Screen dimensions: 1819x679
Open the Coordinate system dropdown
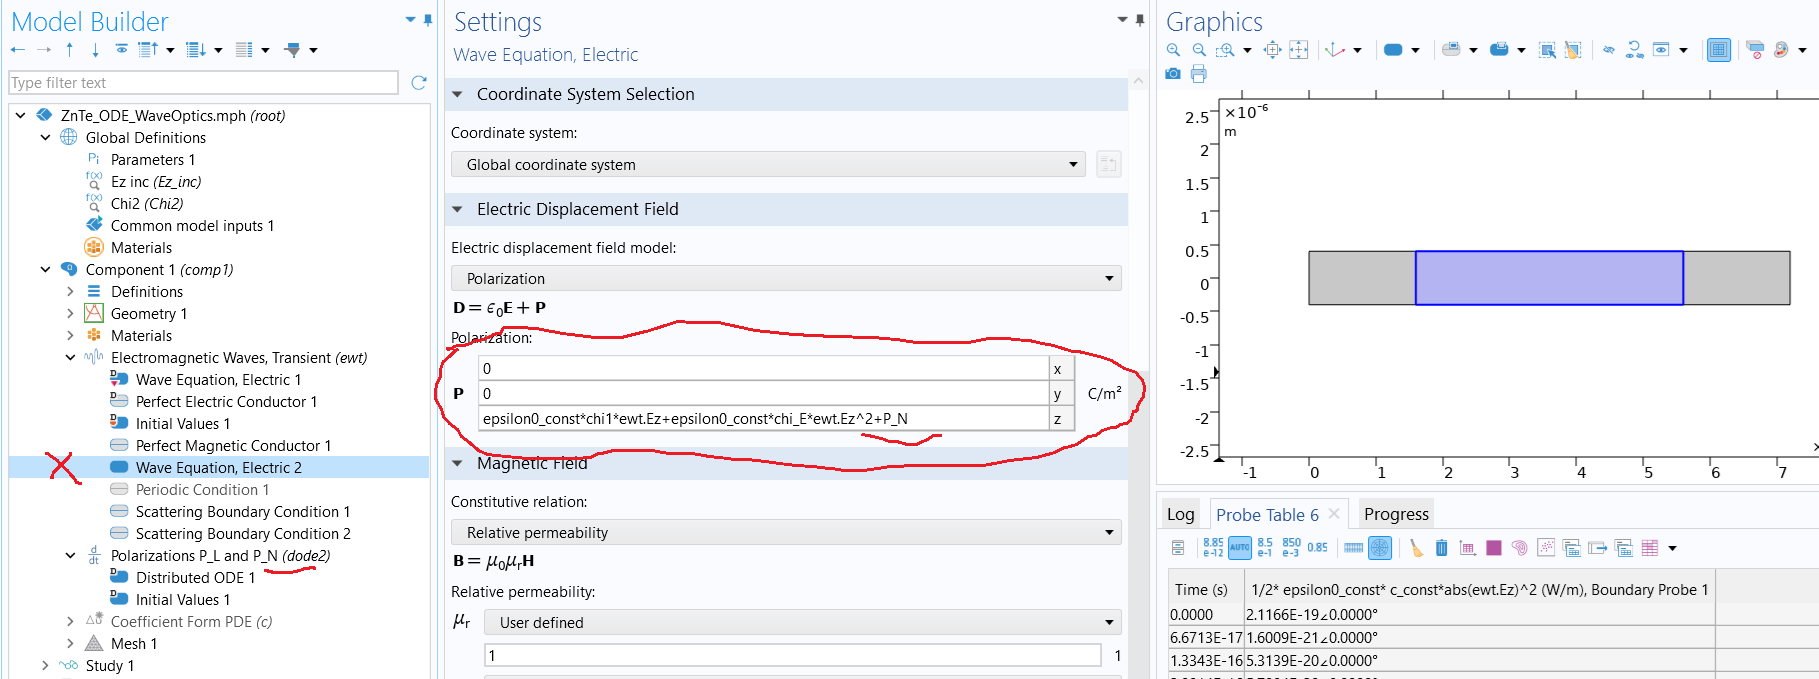[769, 165]
